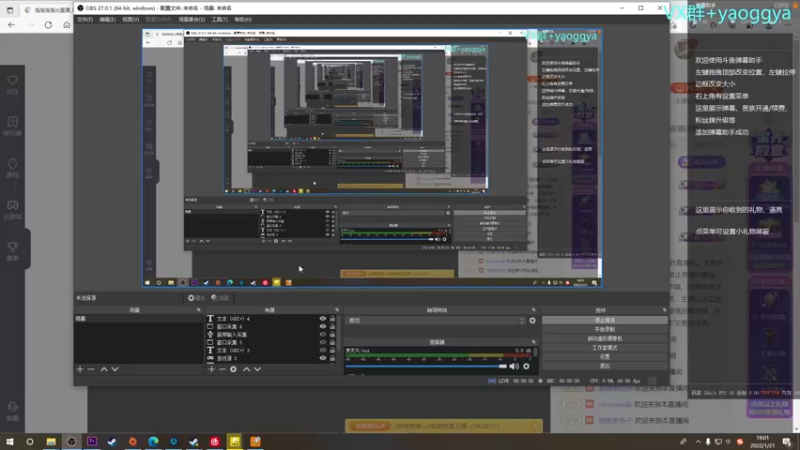This screenshot has width=800, height=450.
Task: Pop out the 转场特效 dock panel icon
Action: pos(534,310)
